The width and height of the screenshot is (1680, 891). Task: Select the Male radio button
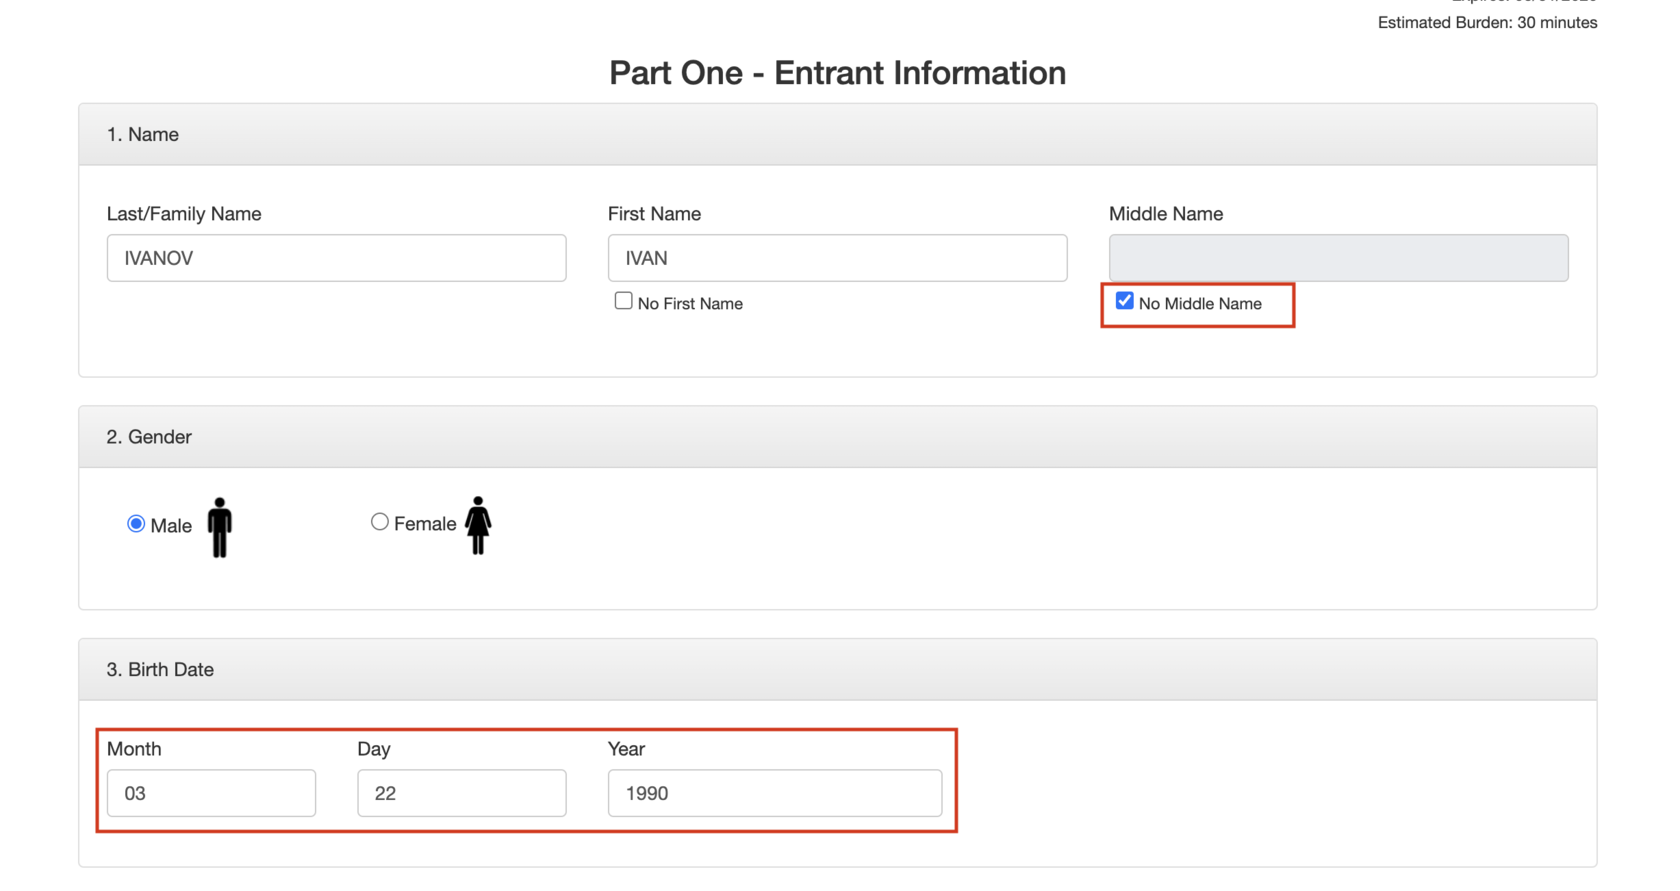pyautogui.click(x=136, y=524)
